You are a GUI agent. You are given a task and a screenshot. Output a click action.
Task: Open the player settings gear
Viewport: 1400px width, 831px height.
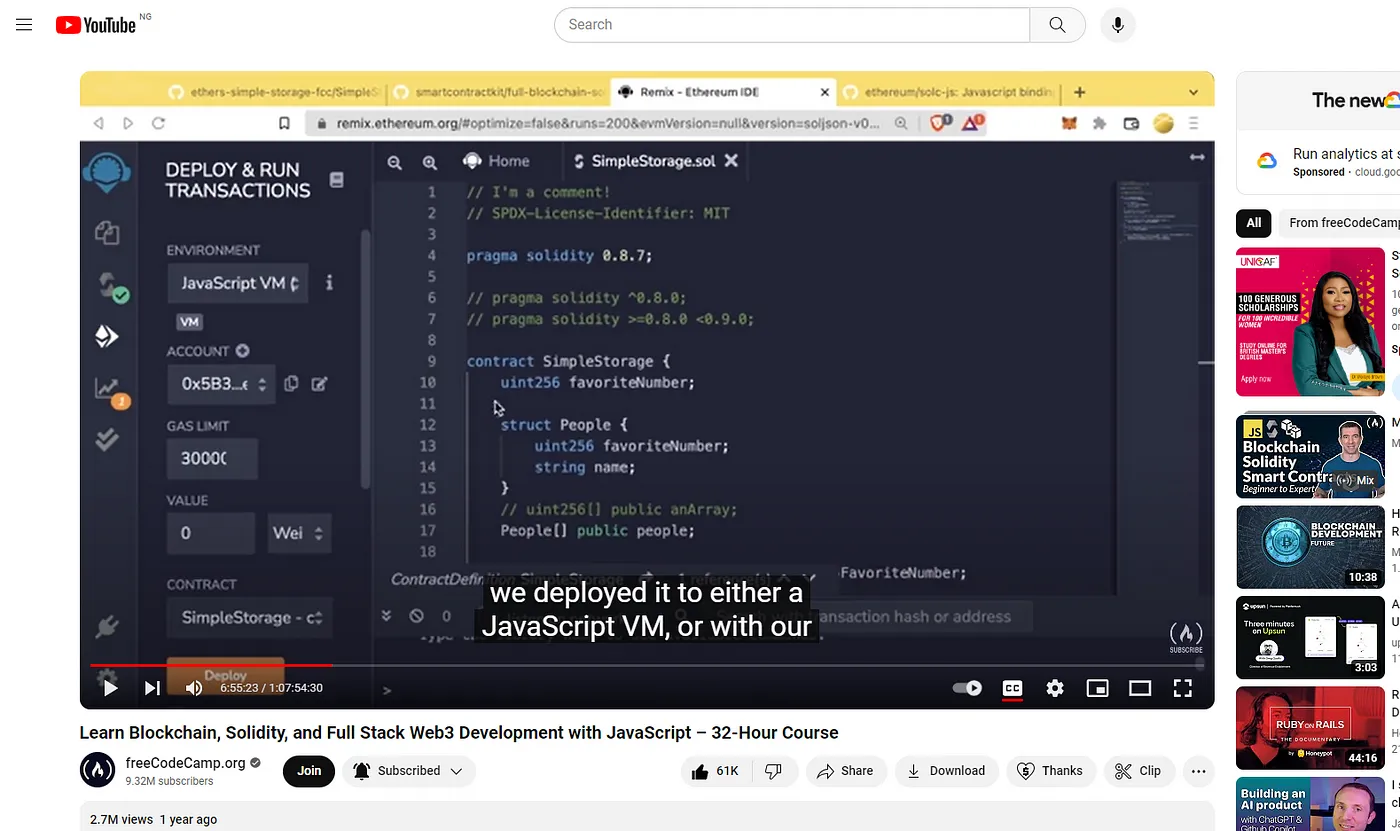[1055, 688]
